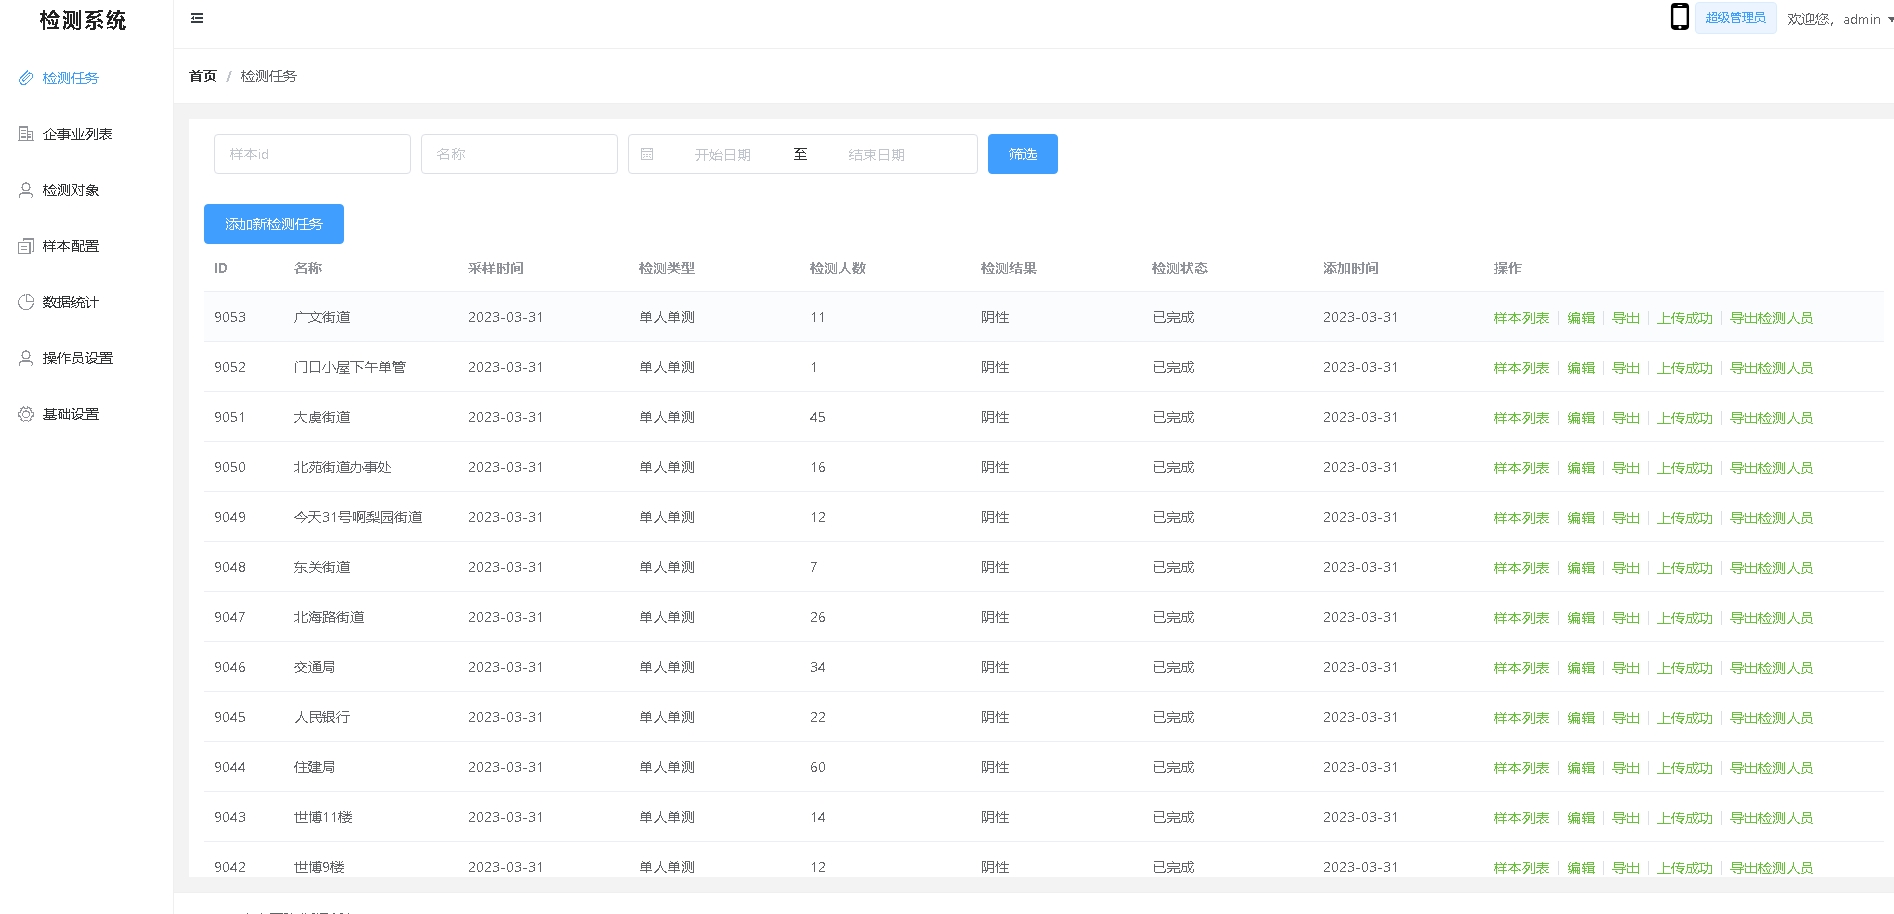1894x914 pixels.
Task: Click the 操作员设置 user icon
Action: click(26, 358)
